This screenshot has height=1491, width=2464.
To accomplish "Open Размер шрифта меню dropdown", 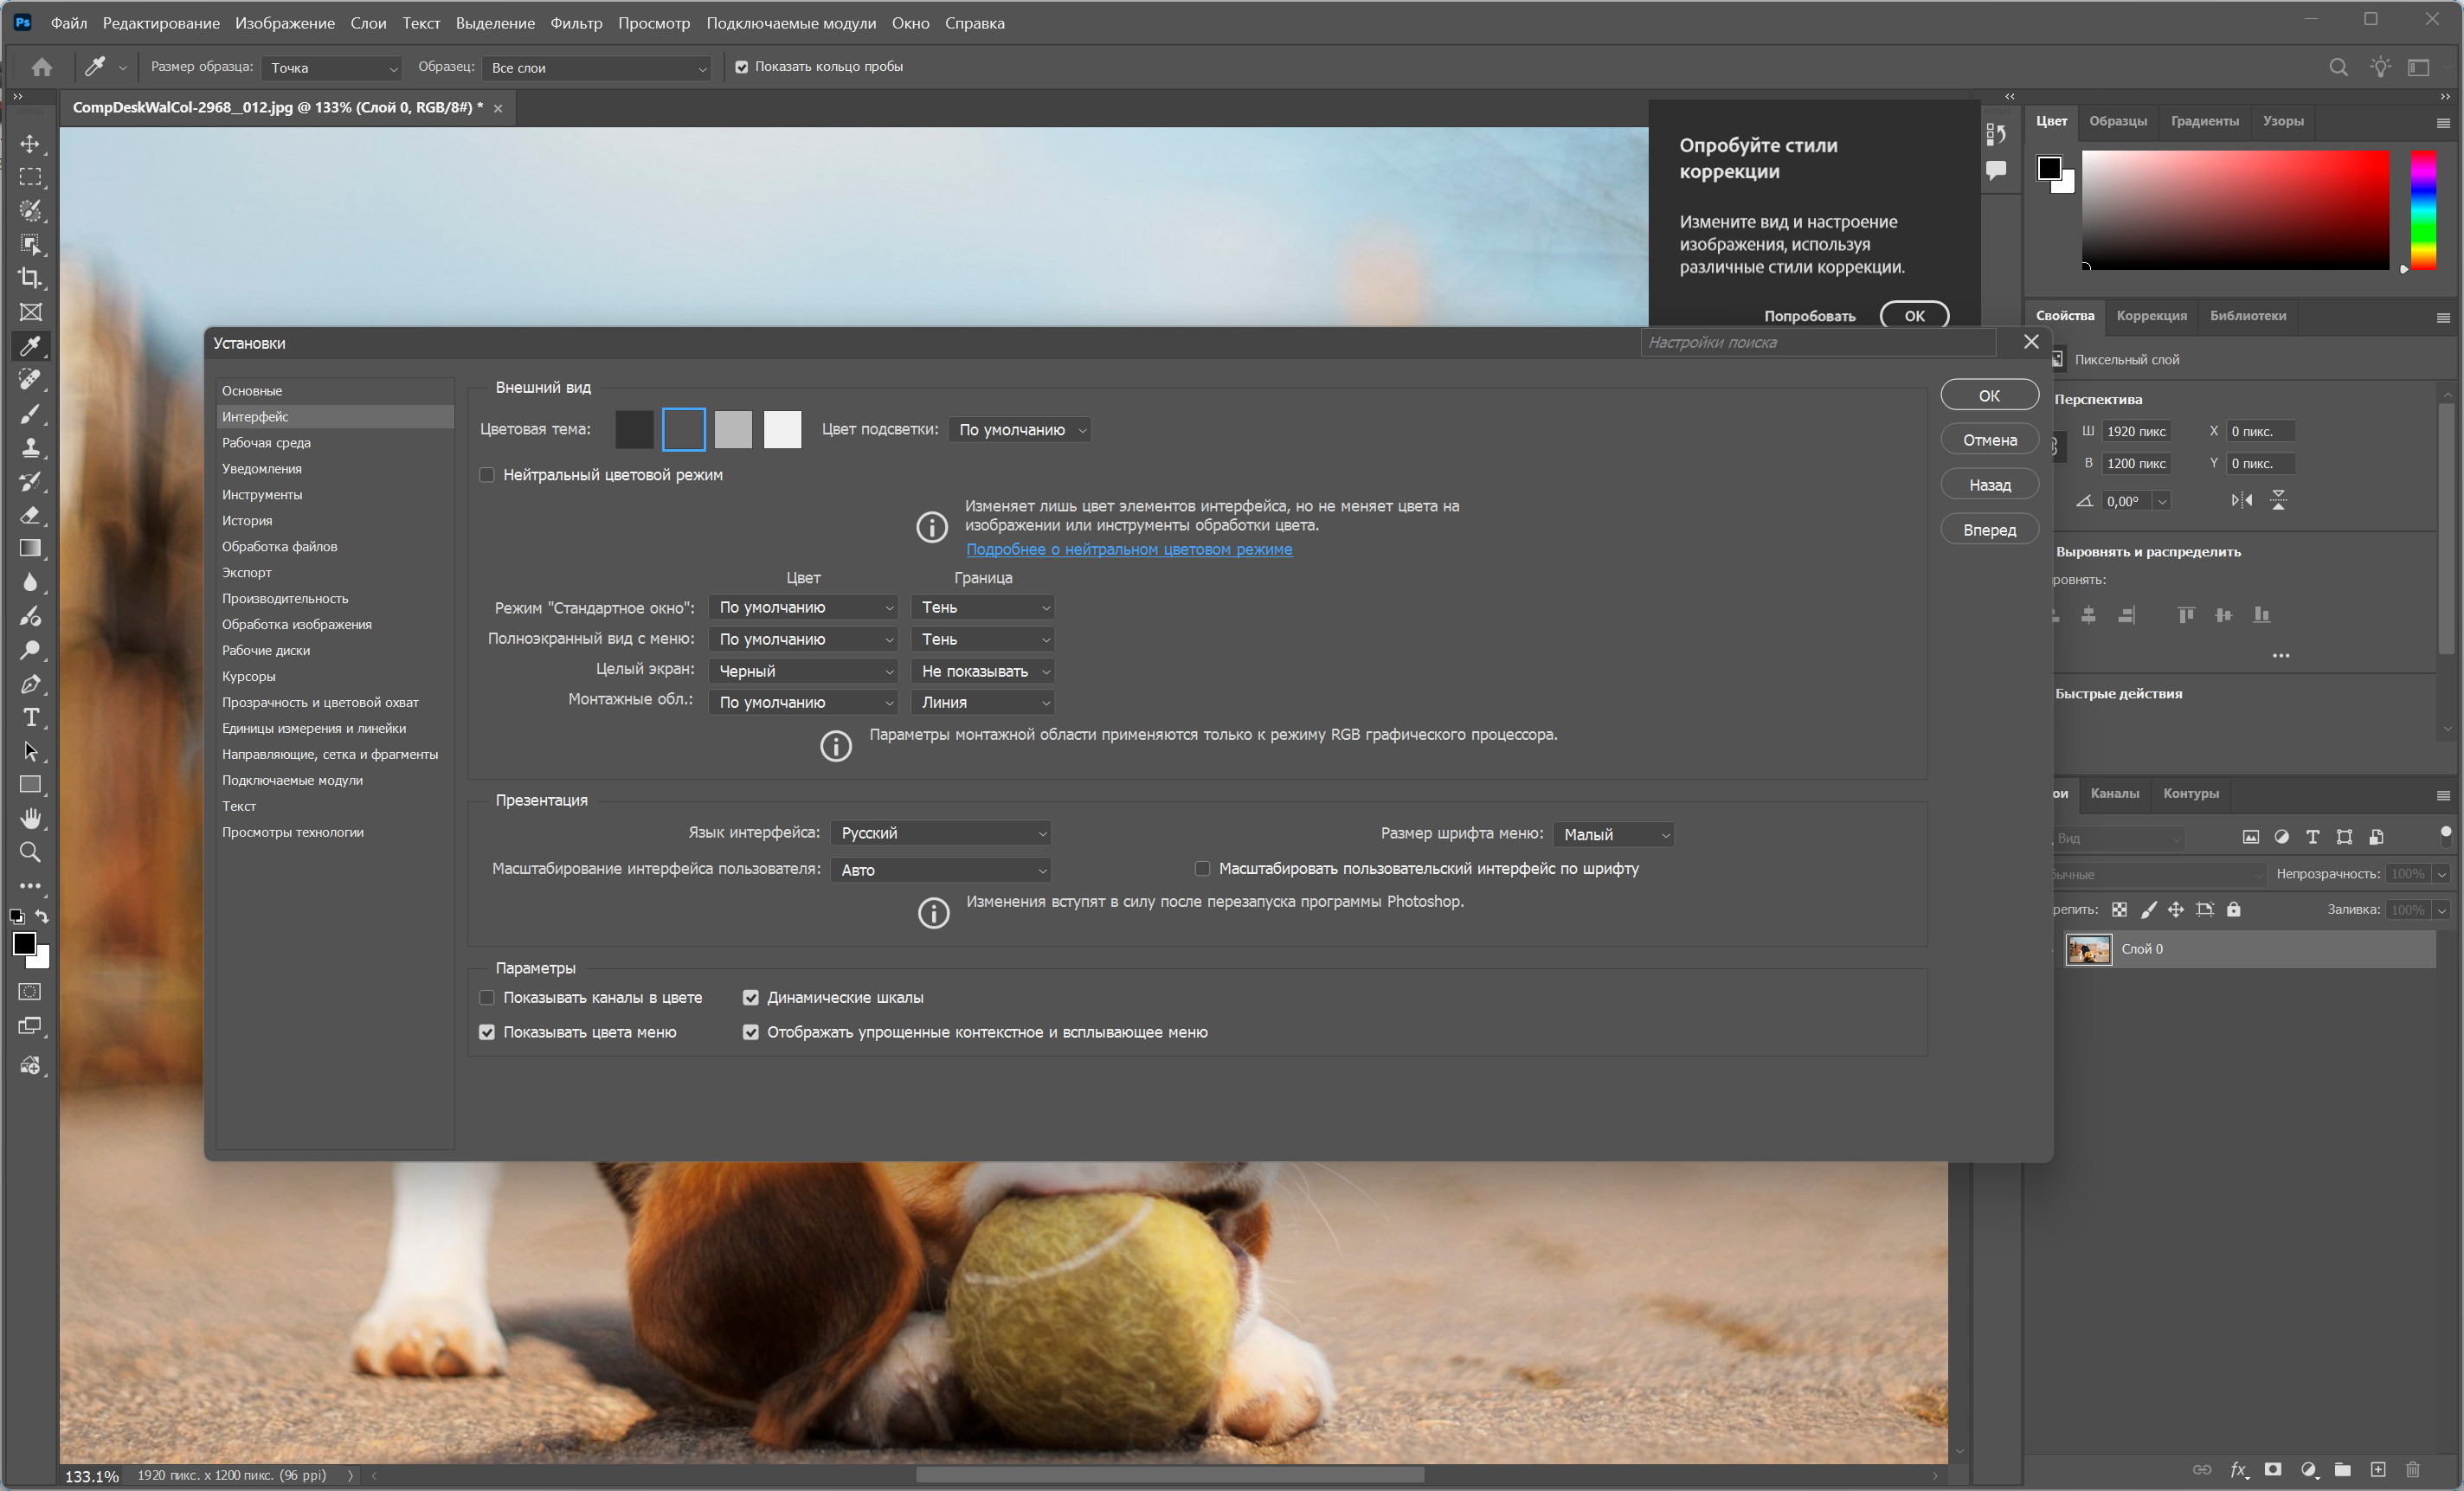I will 1613,834.
